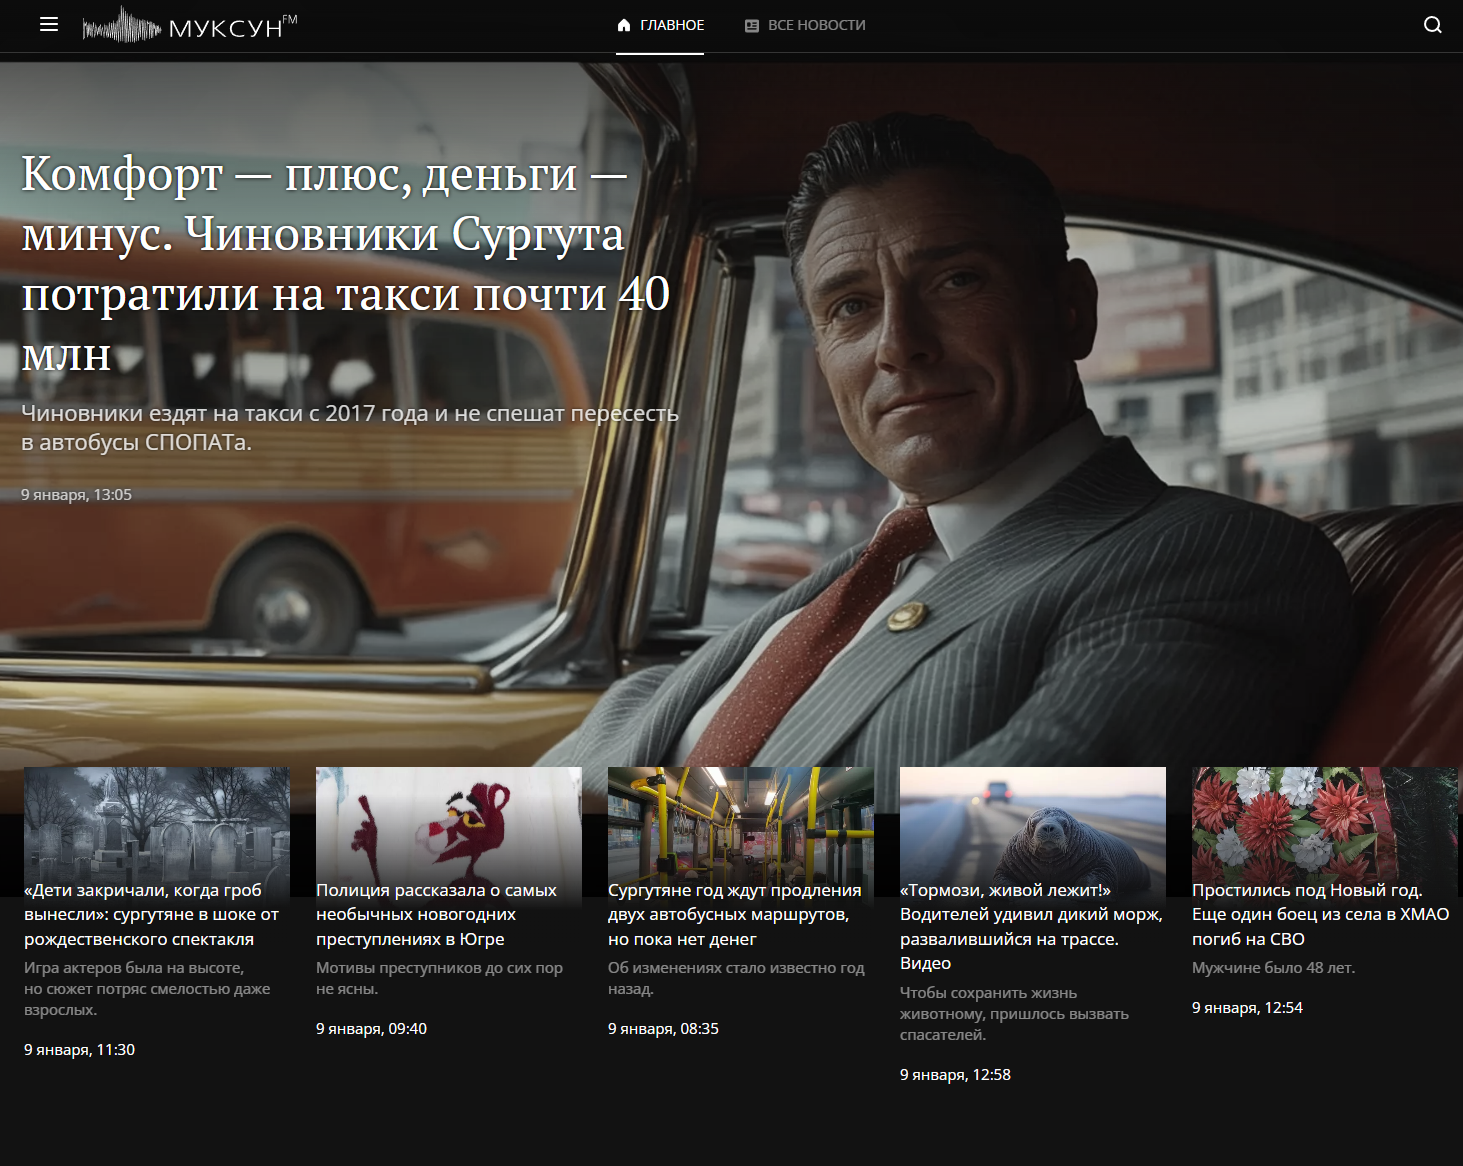Open headline about Сургут officials' taxi spending
The image size is (1463, 1166).
click(x=346, y=263)
